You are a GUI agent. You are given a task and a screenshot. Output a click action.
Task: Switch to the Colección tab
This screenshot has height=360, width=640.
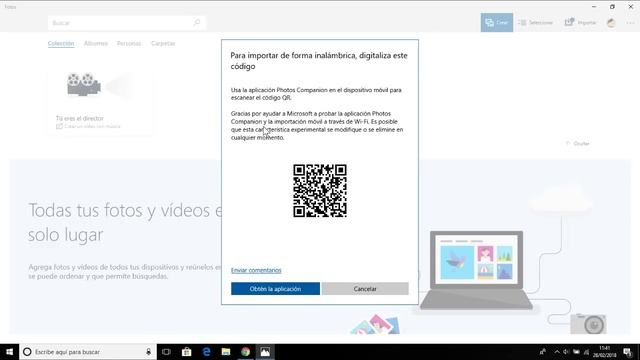[61, 43]
